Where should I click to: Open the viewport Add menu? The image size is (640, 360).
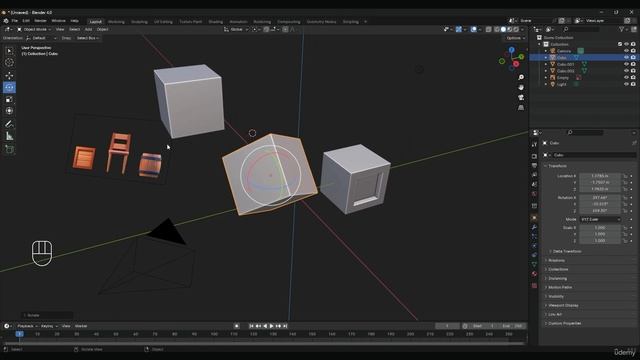click(88, 29)
